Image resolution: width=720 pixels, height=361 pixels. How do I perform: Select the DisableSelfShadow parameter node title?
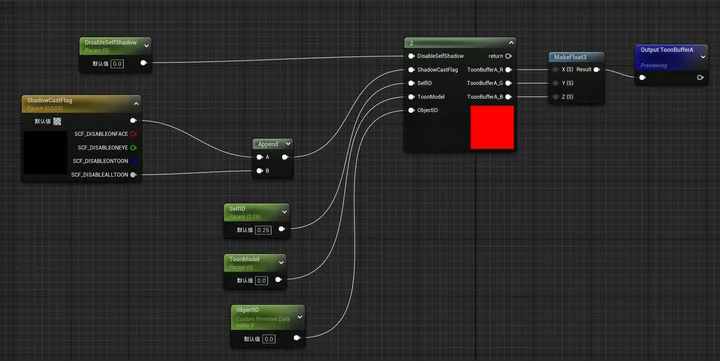pos(110,42)
